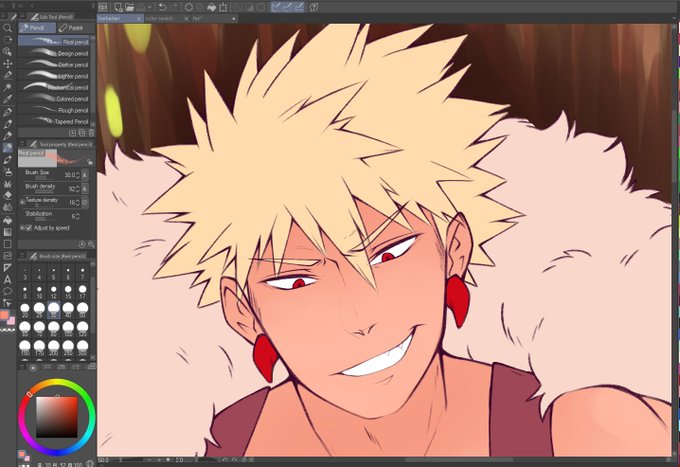Toggle the Adjust by speed checkbox
Screen dimensions: 680x467
29,228
